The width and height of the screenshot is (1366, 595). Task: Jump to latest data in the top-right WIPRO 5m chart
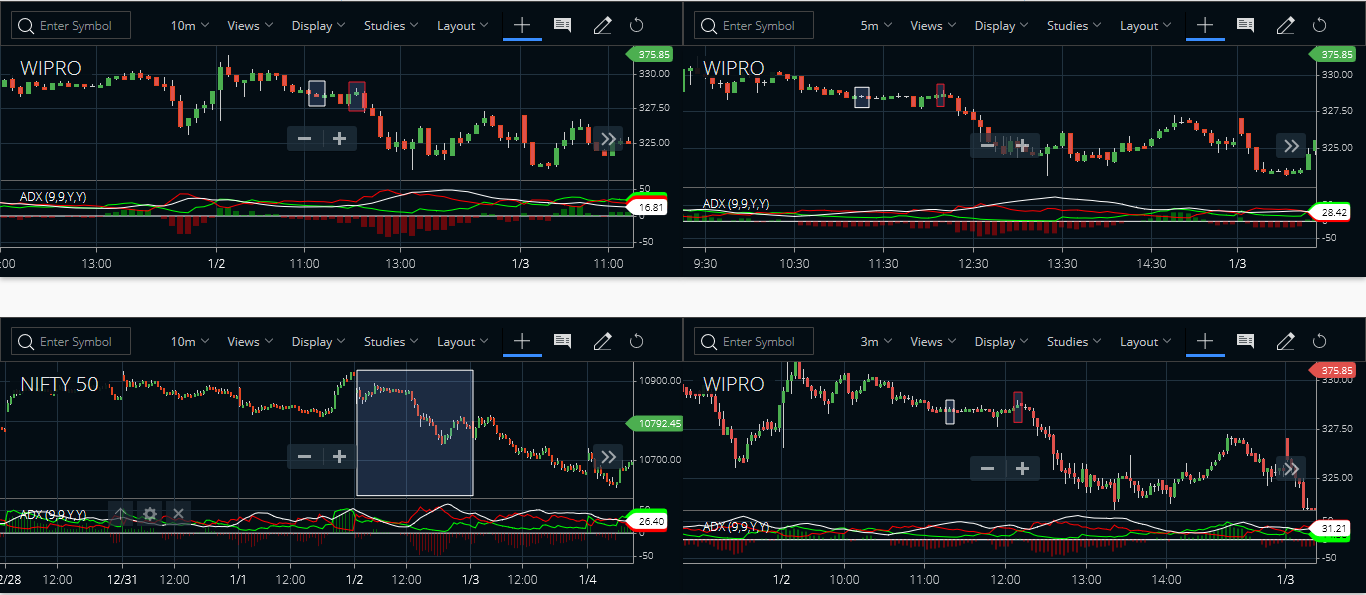(x=1291, y=146)
